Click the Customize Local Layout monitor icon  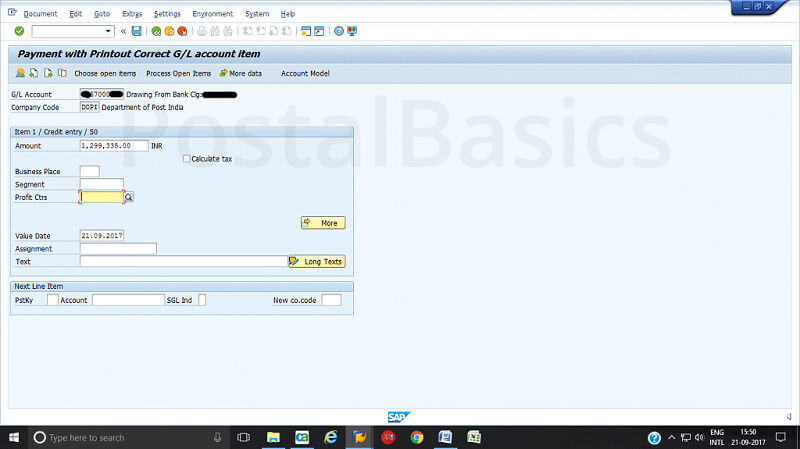click(x=352, y=31)
